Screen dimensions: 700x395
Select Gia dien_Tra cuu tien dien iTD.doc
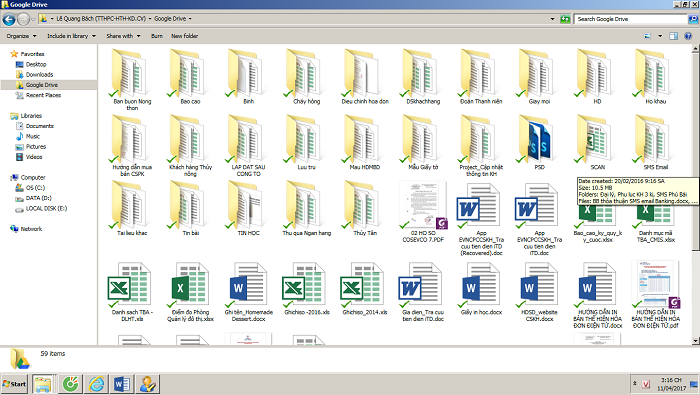(423, 291)
